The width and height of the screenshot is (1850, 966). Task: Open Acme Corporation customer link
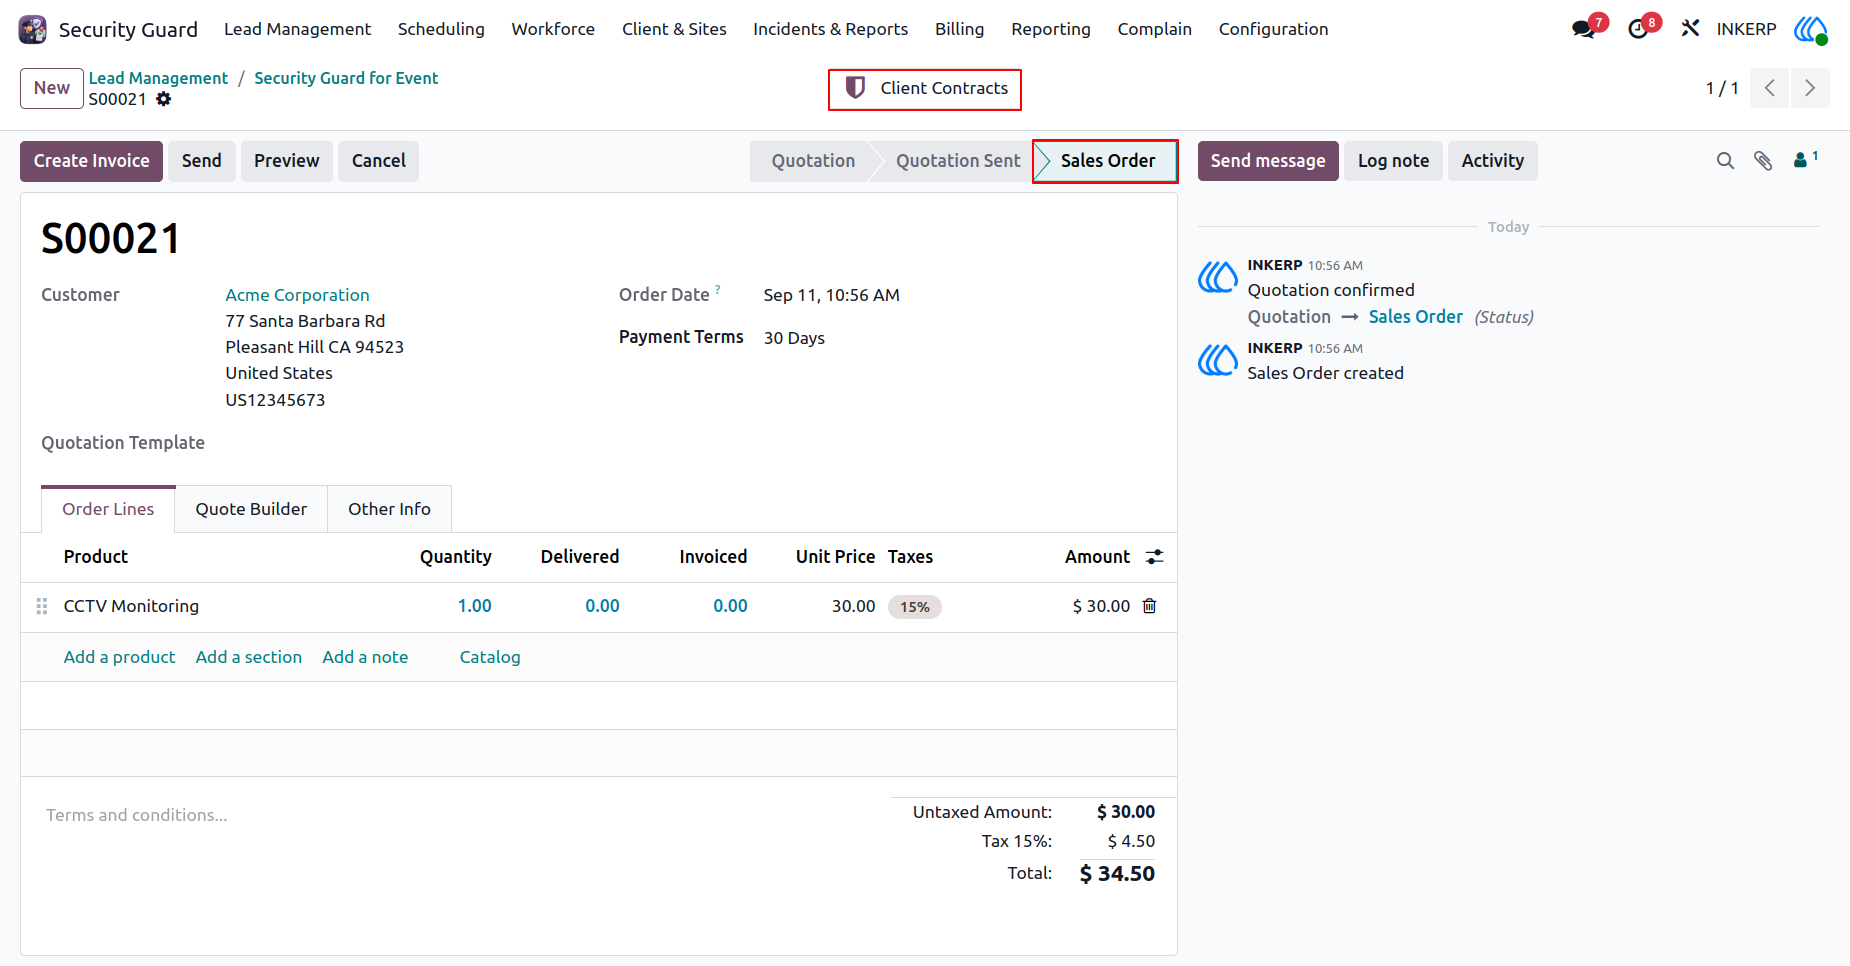(x=297, y=295)
